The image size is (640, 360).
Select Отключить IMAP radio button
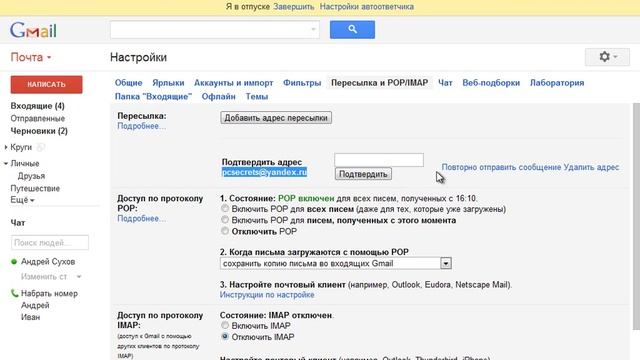[225, 336]
